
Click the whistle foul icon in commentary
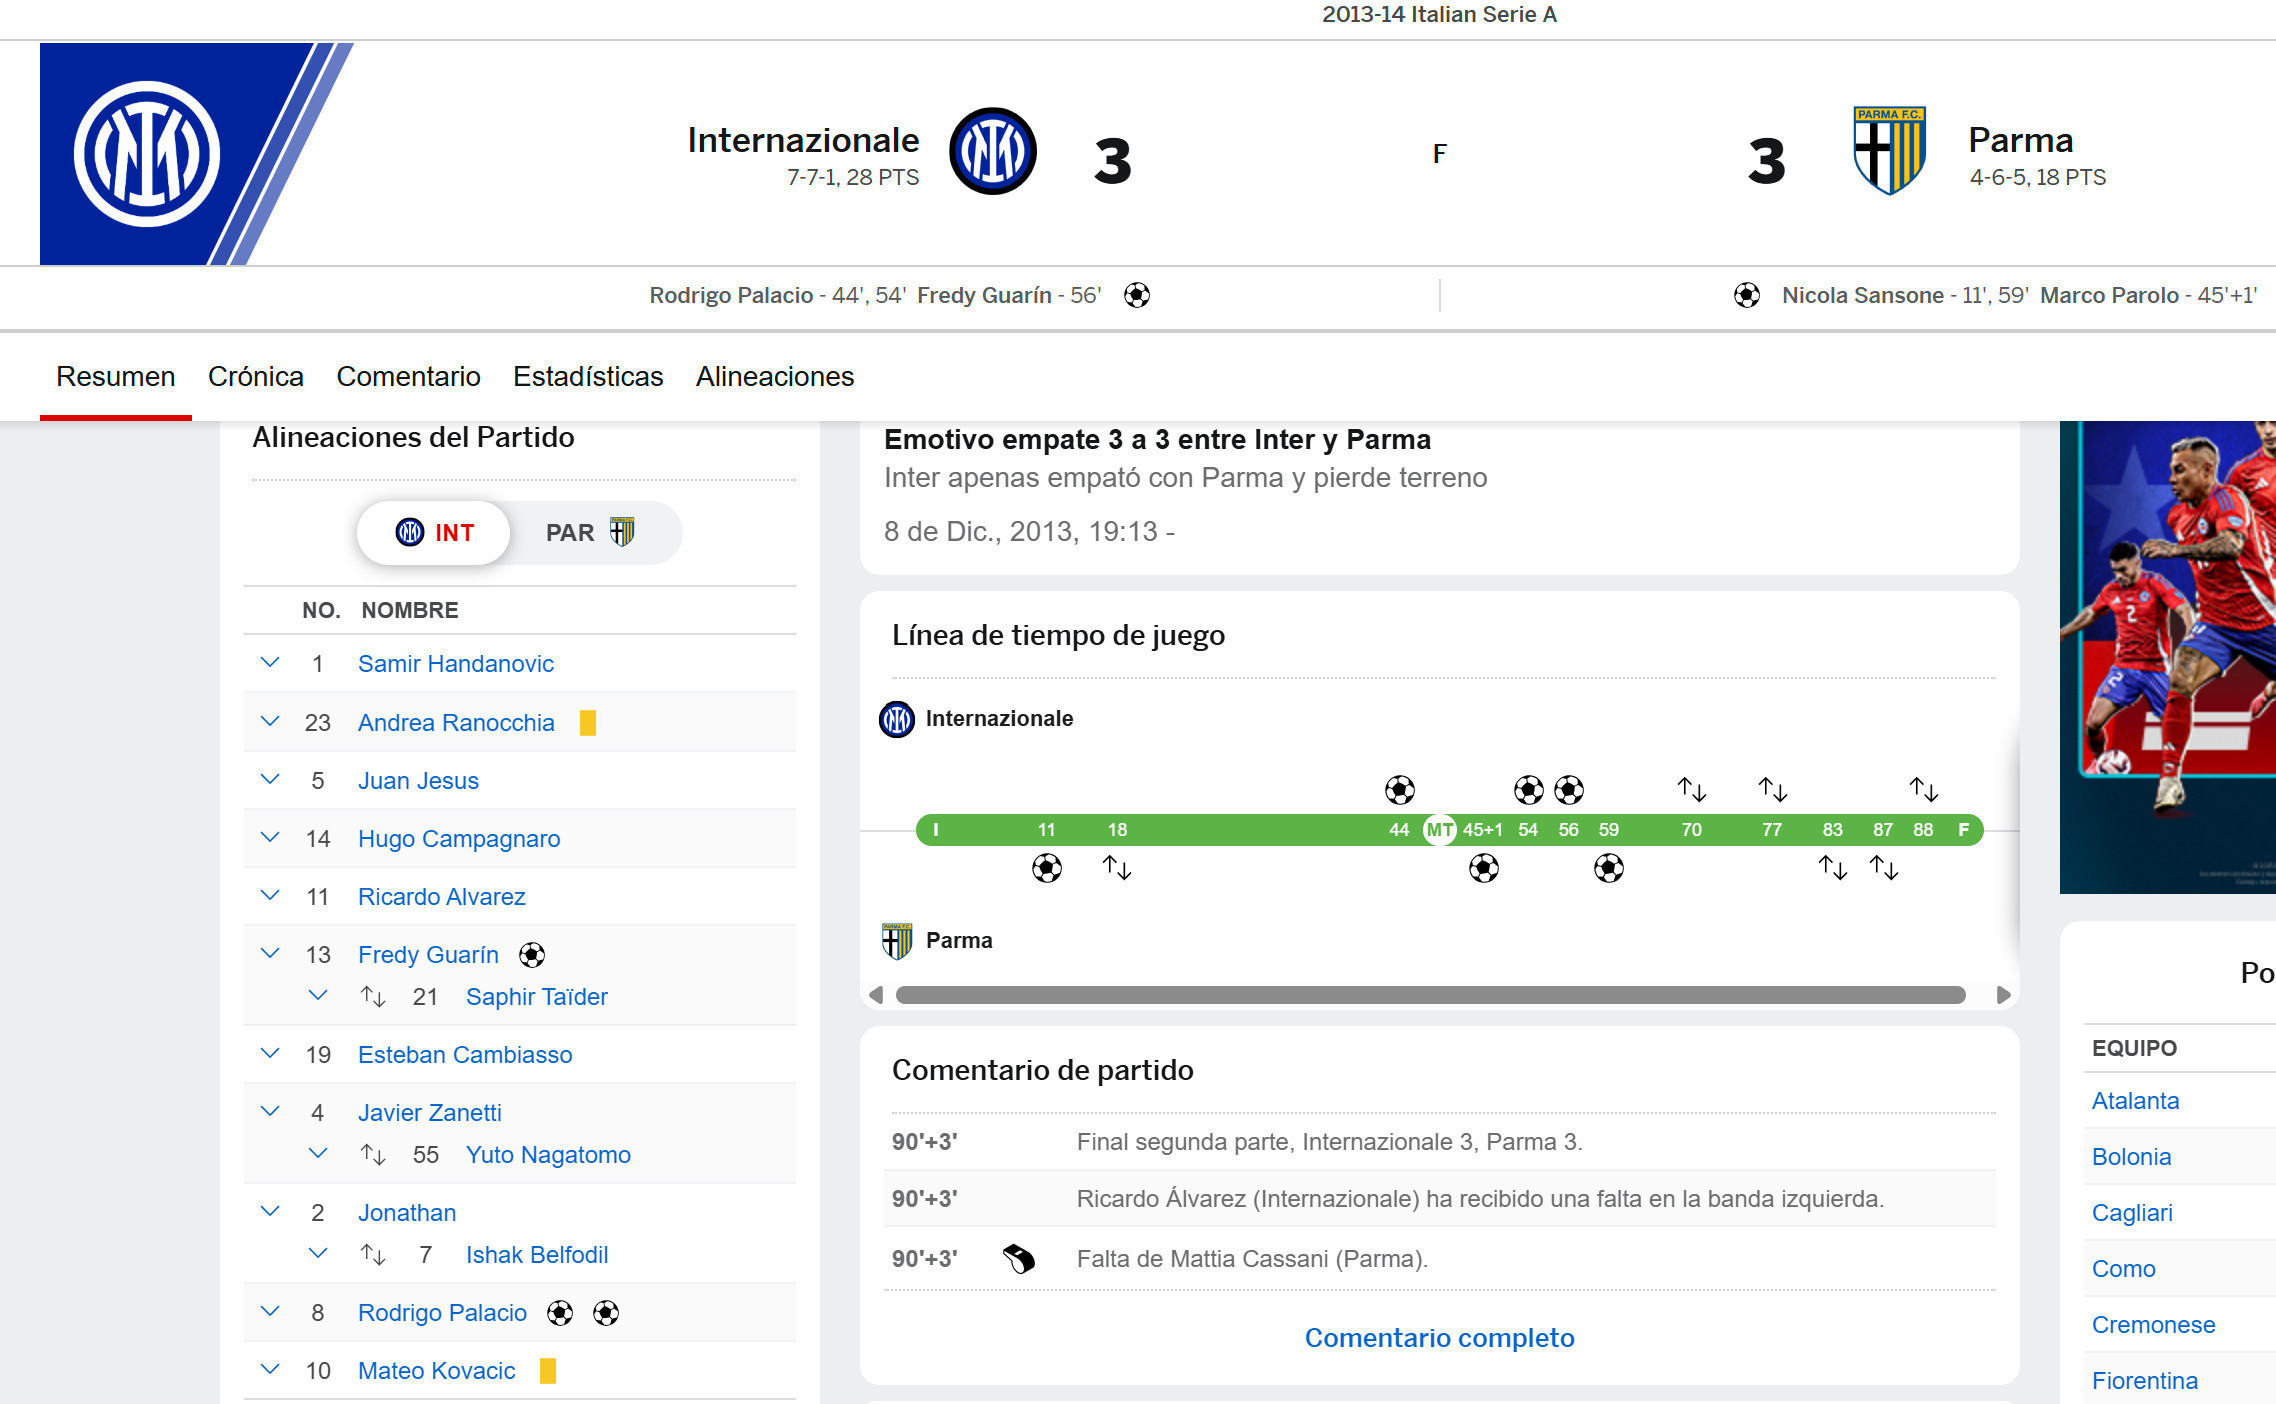click(1019, 1259)
